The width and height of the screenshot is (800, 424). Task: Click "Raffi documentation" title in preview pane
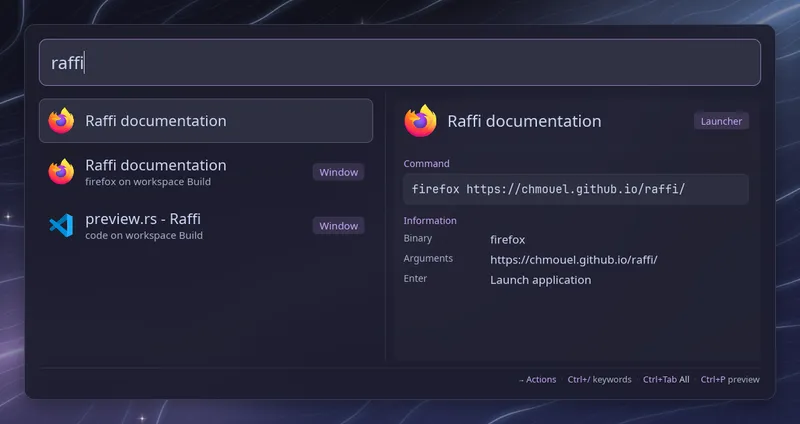524,121
